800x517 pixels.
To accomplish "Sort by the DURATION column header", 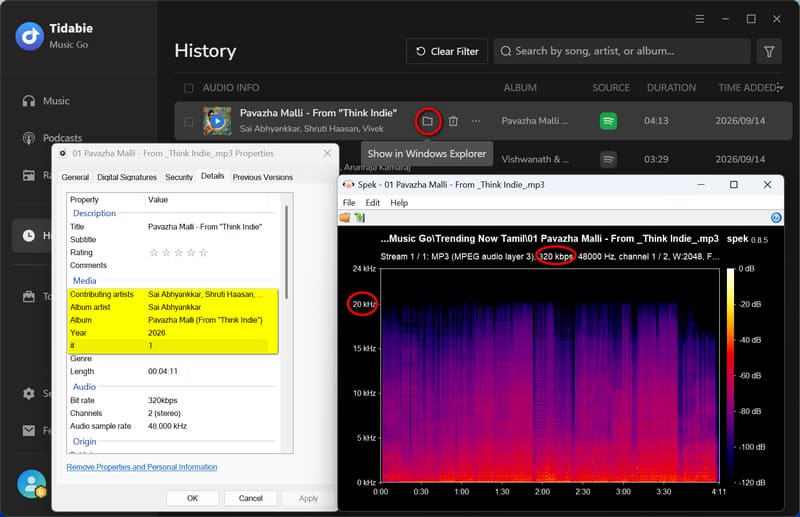I will [x=671, y=88].
